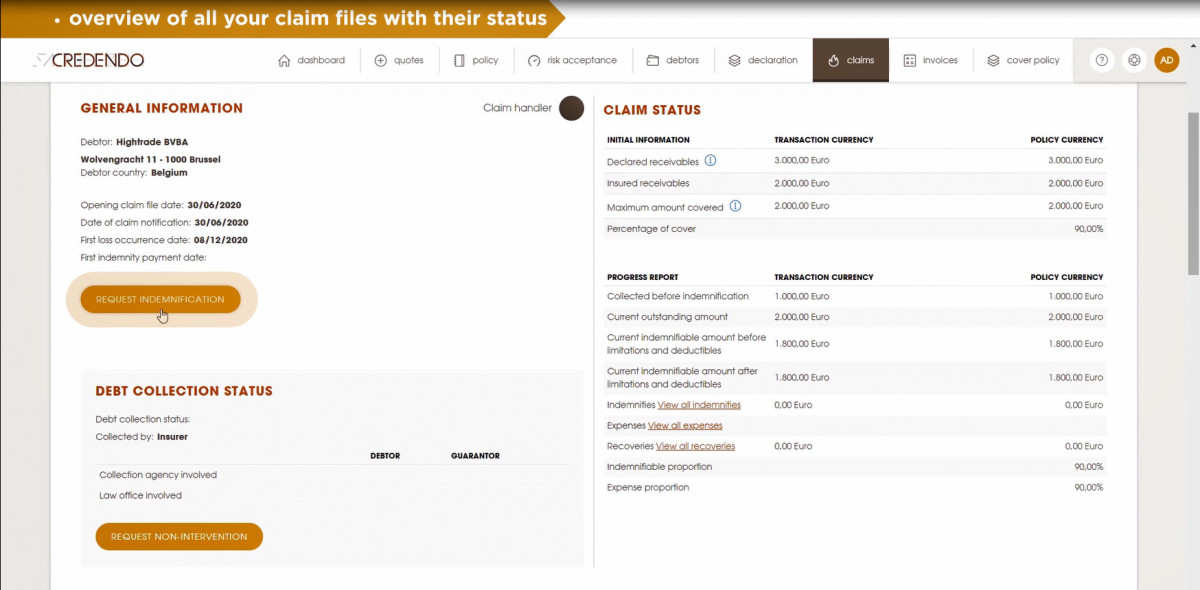Click Indemnifiable proportion row label
Viewport: 1200px width, 590px height.
(x=659, y=467)
